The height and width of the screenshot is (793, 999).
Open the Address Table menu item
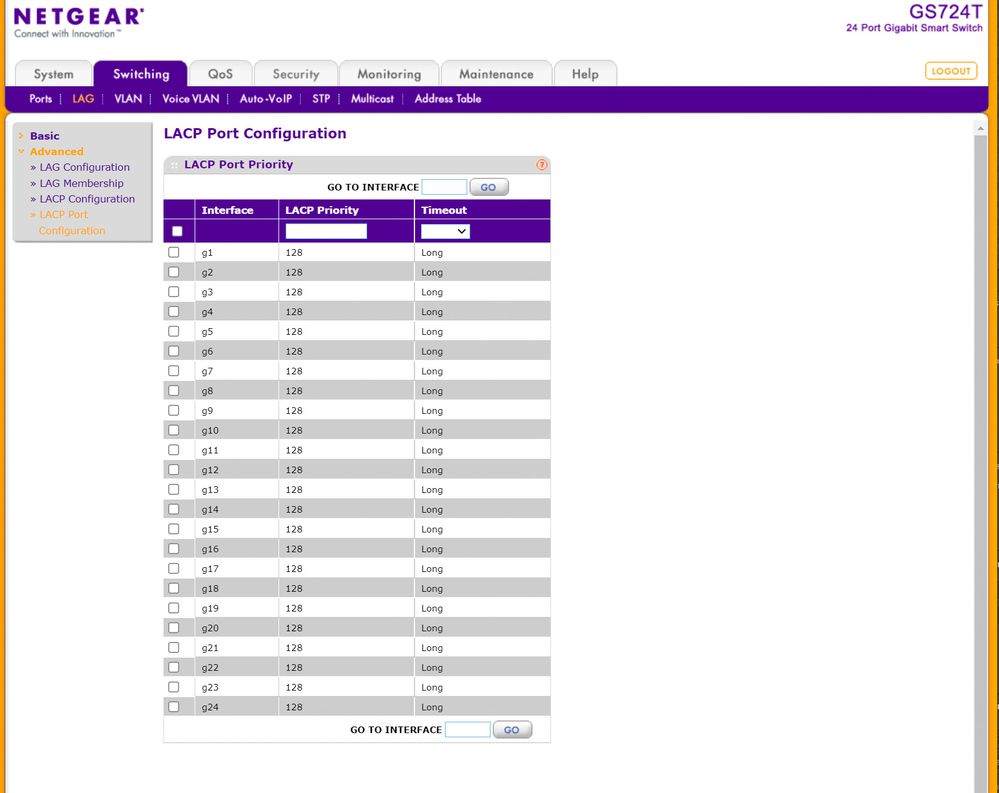pos(447,99)
